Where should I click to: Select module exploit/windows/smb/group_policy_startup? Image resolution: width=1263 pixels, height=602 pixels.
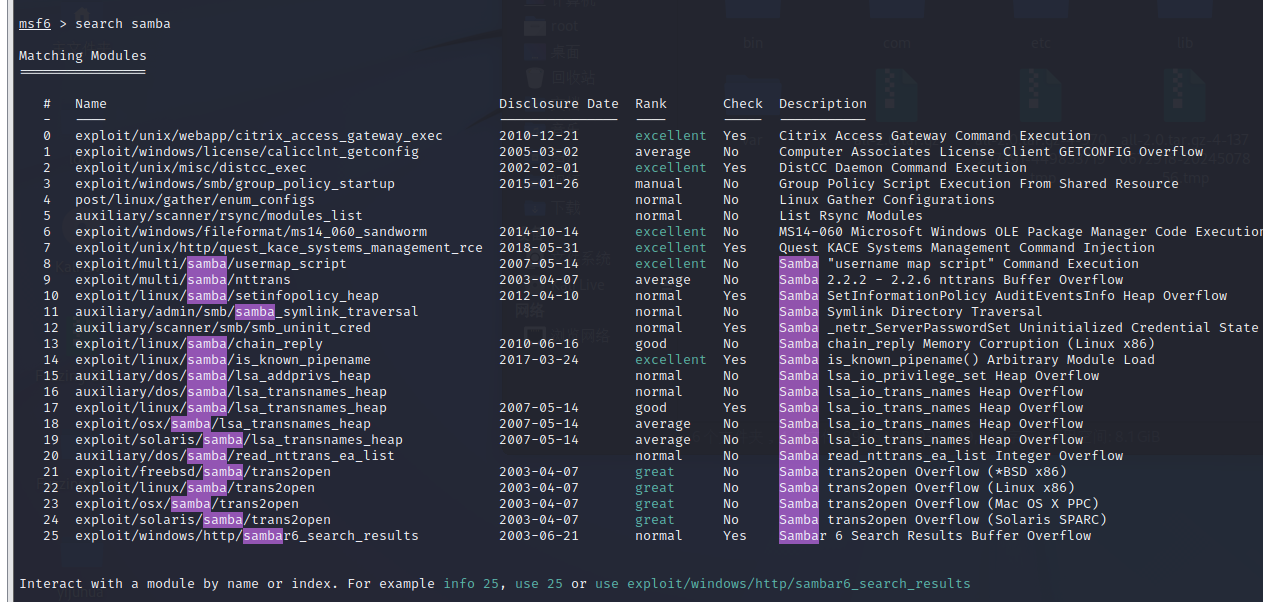(x=235, y=183)
